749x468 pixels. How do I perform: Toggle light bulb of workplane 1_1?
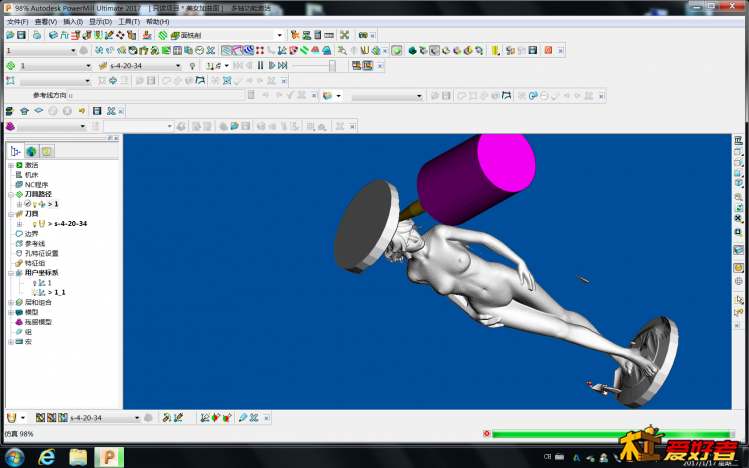[34, 293]
